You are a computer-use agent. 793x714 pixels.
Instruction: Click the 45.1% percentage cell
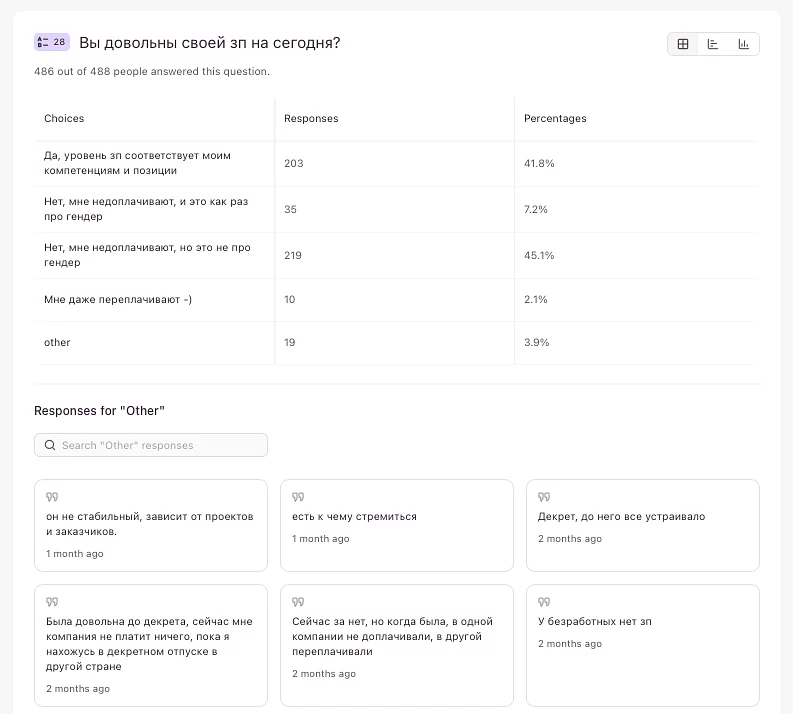539,255
